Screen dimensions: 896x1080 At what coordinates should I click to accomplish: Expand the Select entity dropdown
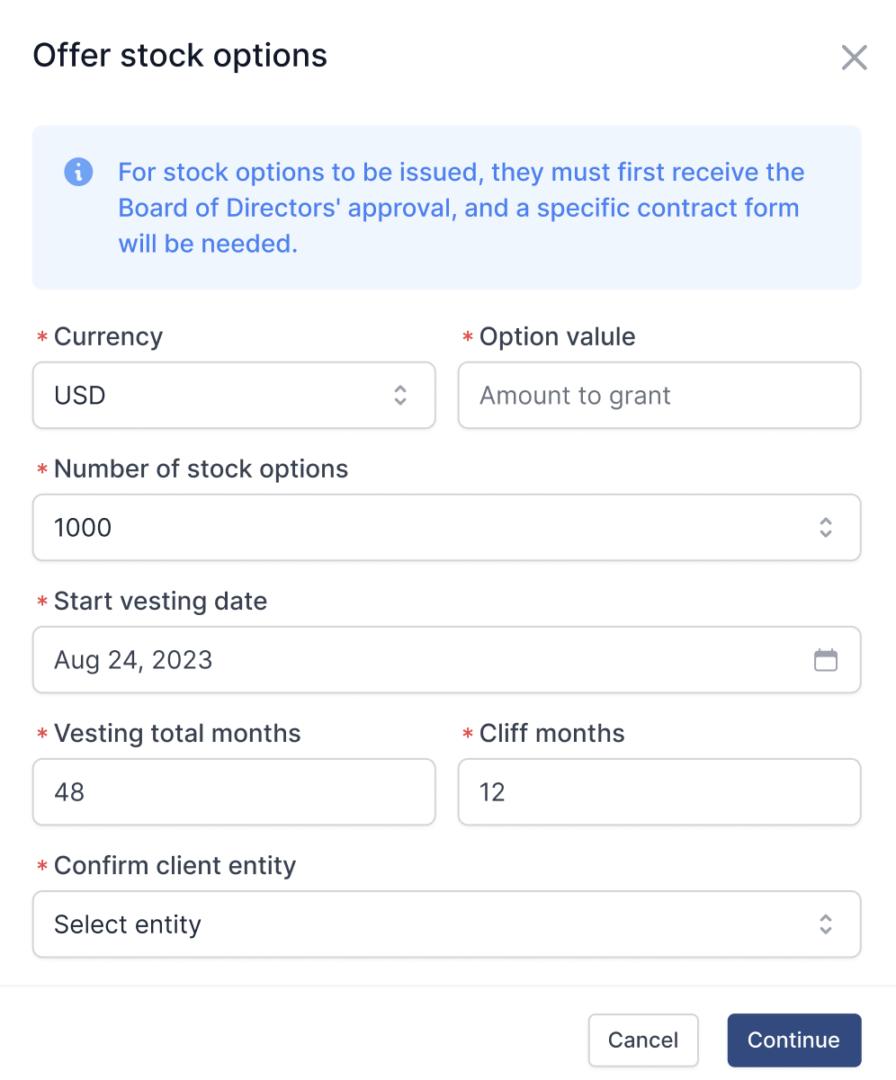[447, 924]
